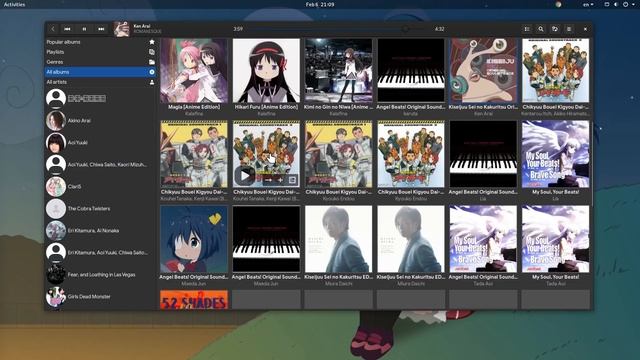Open Hikari Furu [Anime Edition] album
Viewport: 640px width, 360px height.
click(x=266, y=71)
